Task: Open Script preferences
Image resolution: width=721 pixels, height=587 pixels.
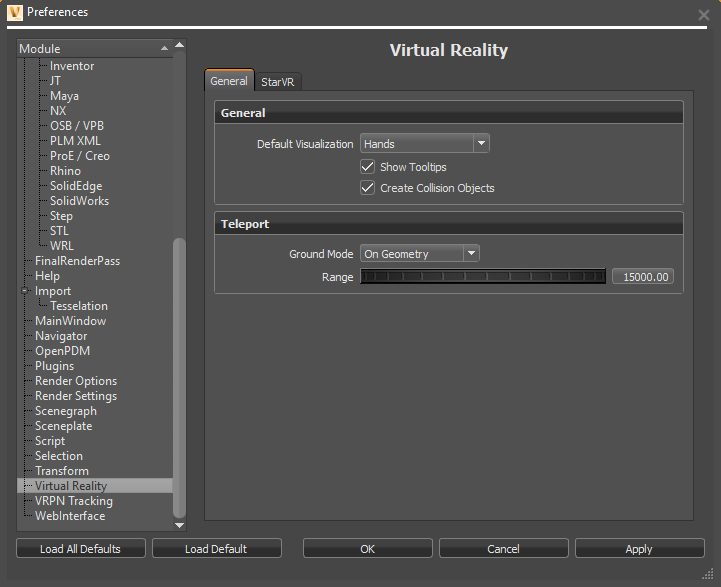Action: [50, 440]
